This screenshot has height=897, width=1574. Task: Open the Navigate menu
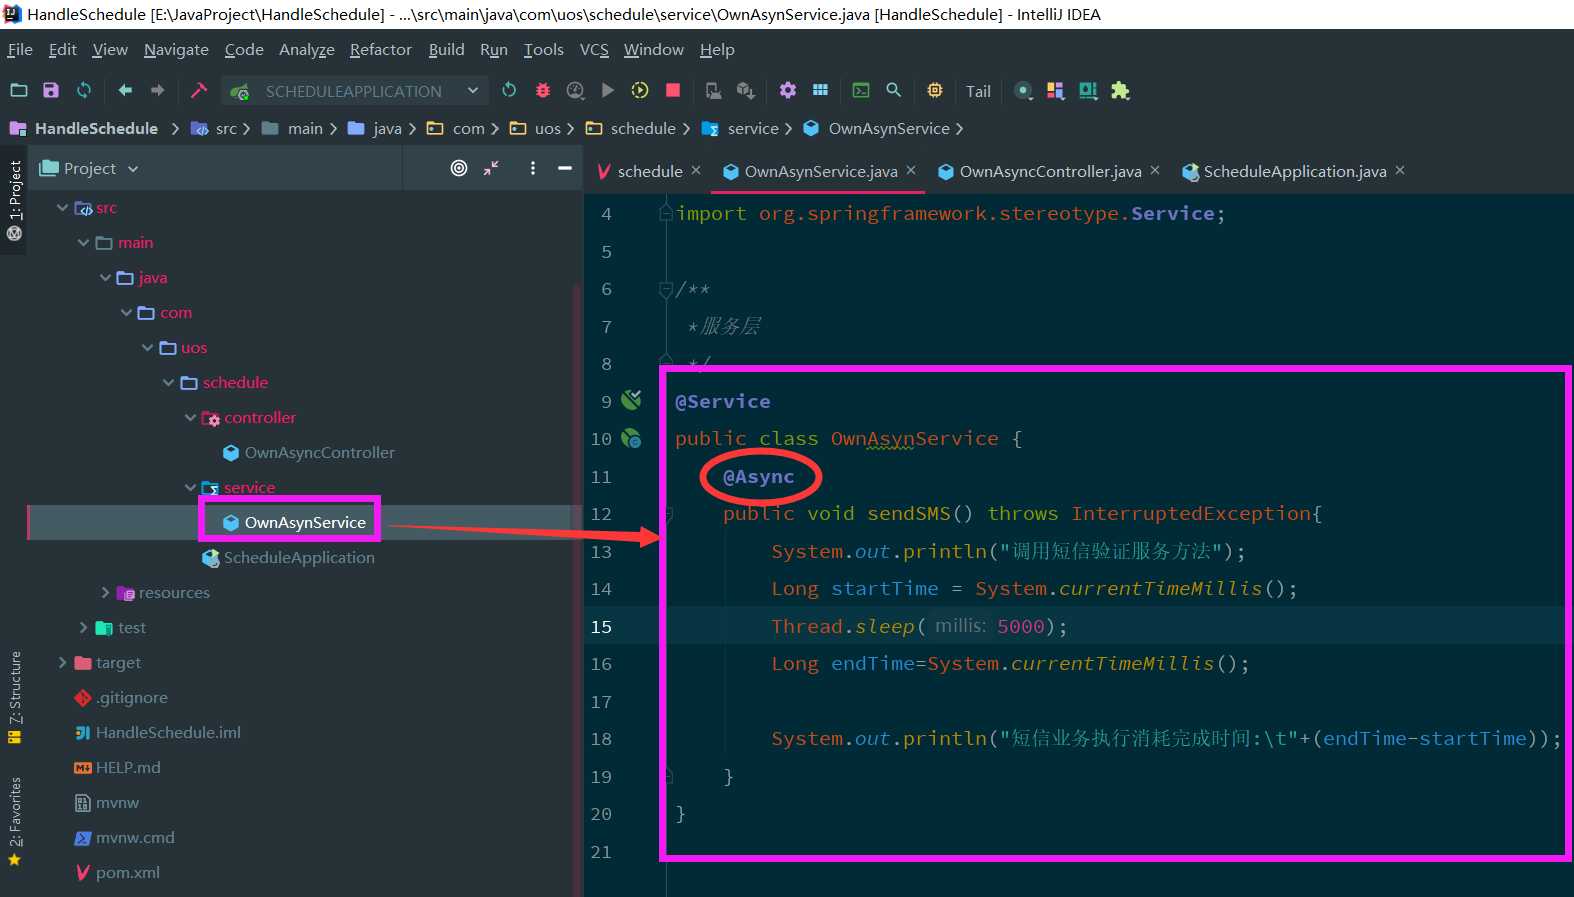point(176,49)
